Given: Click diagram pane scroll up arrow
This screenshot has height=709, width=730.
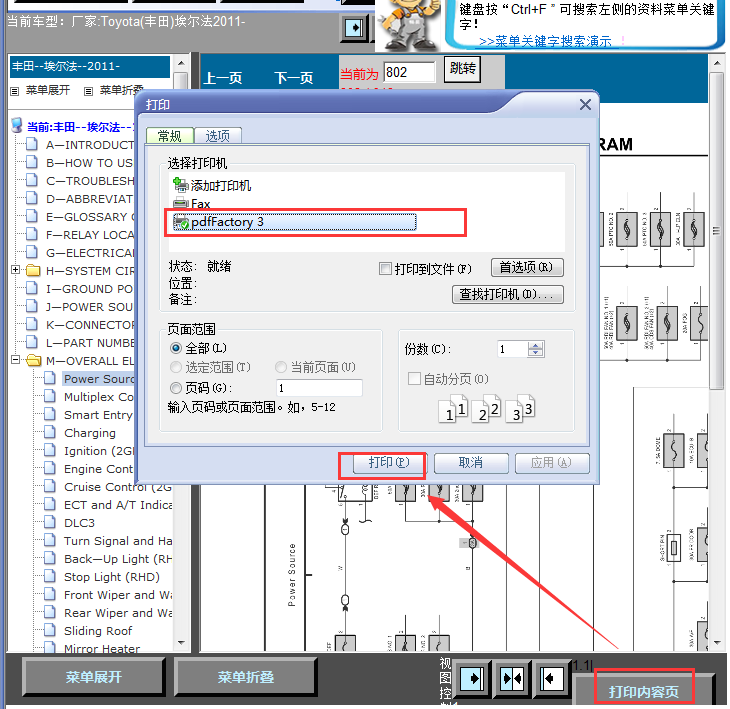Looking at the screenshot, I should [717, 63].
